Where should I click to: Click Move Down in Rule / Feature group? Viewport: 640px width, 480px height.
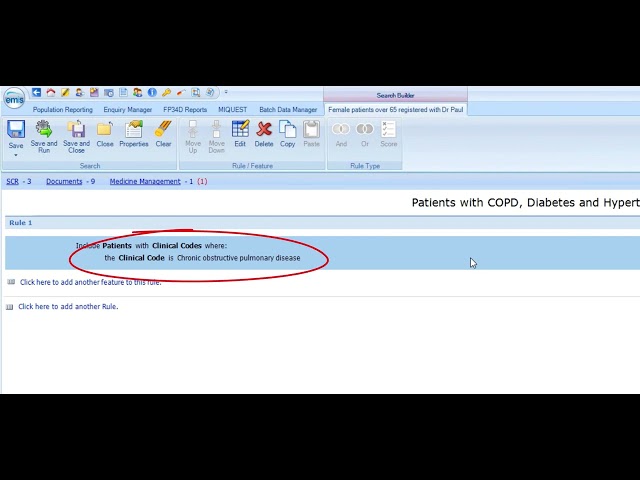[x=216, y=136]
